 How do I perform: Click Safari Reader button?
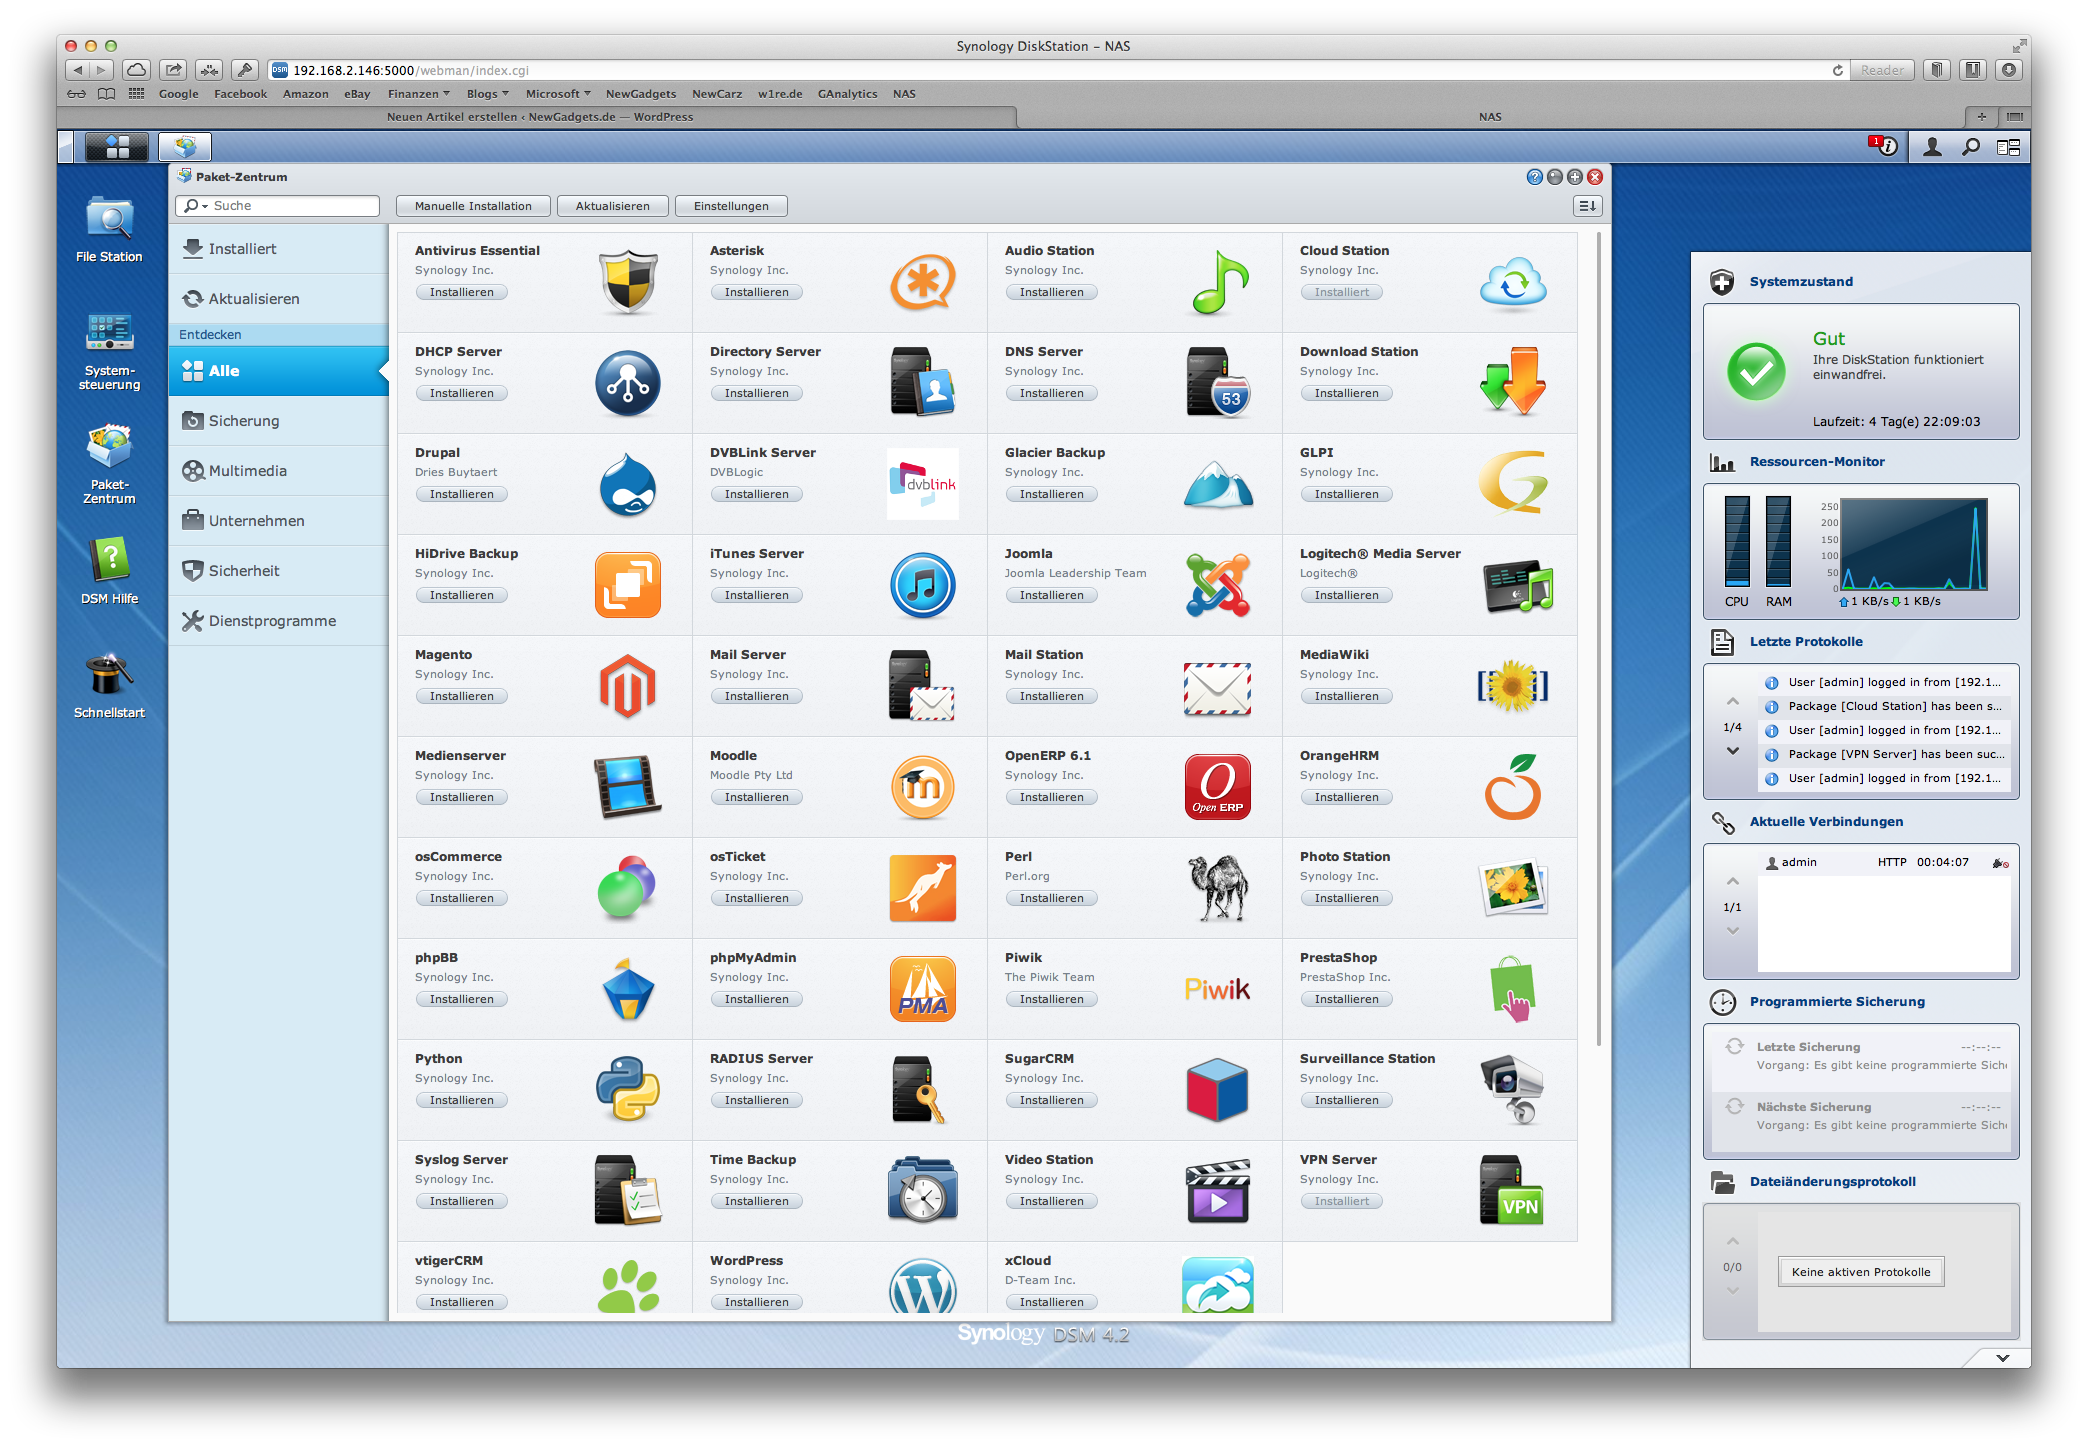click(x=1882, y=70)
